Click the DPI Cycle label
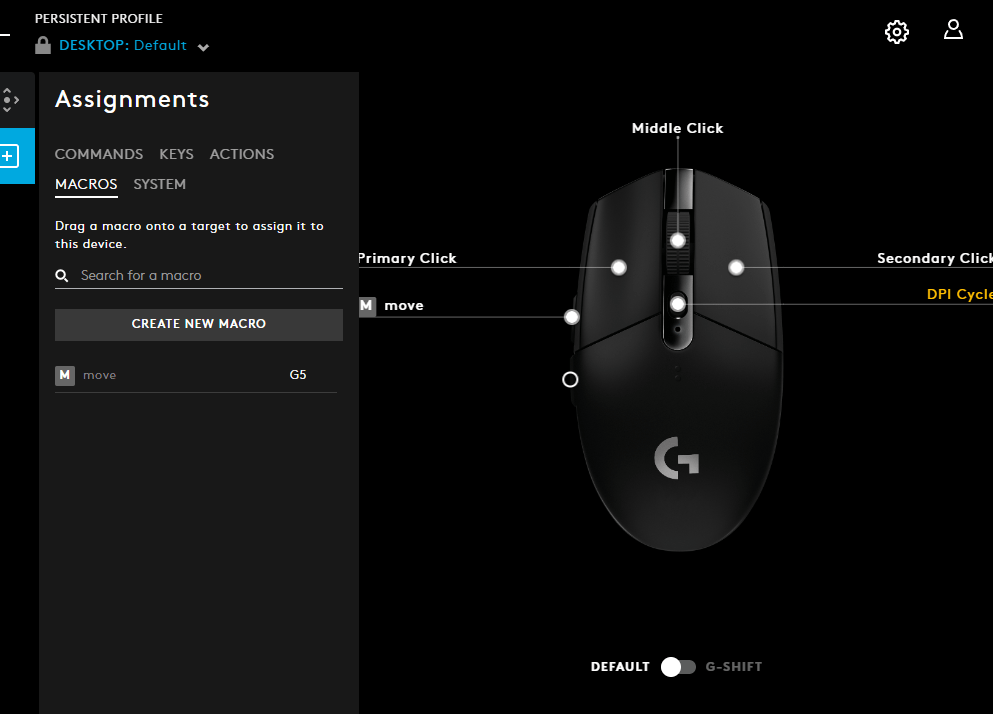 (959, 295)
